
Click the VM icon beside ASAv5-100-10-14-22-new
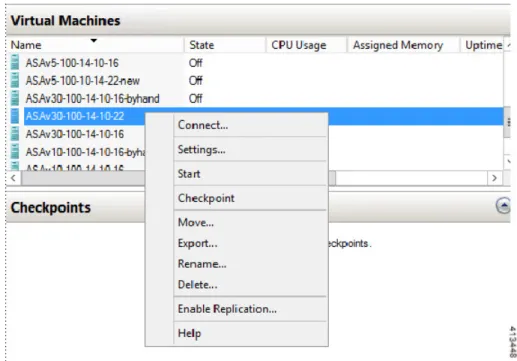(x=15, y=80)
